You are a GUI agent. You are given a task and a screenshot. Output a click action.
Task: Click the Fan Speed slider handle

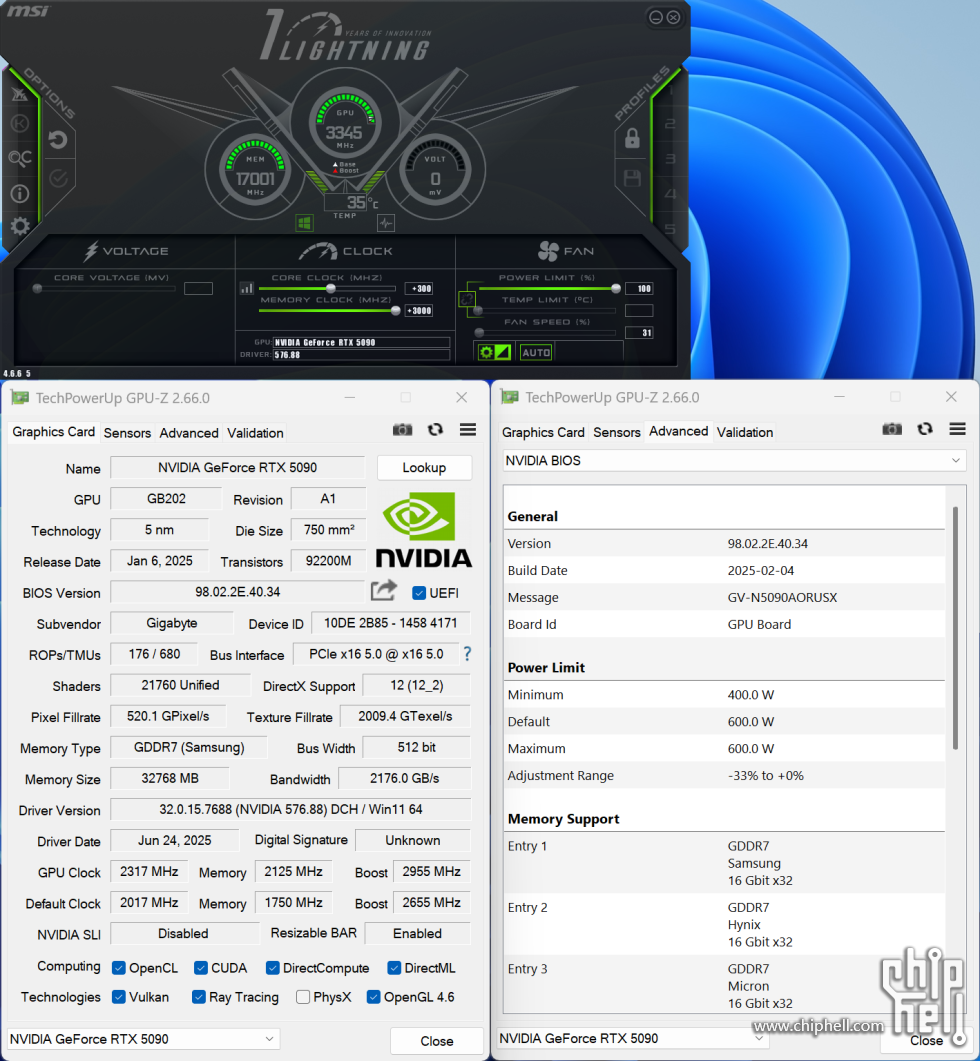(479, 332)
